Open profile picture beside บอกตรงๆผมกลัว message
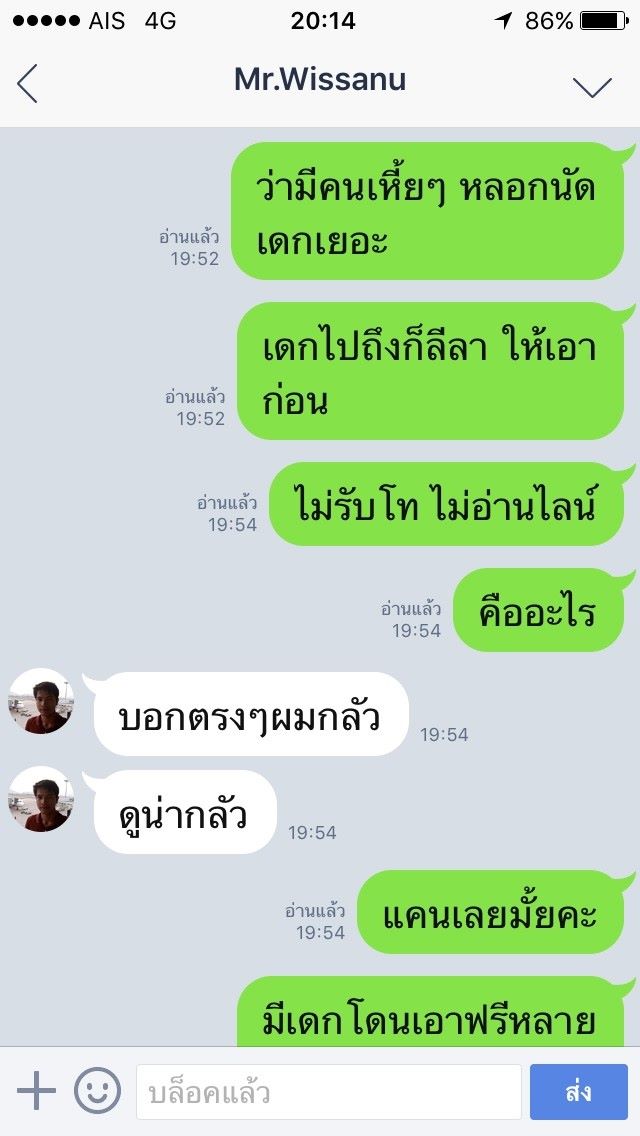The image size is (640, 1136). coord(41,701)
